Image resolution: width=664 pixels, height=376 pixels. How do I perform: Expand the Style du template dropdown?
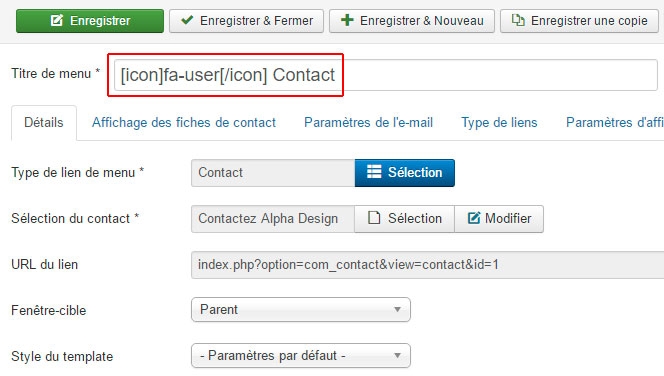tap(301, 355)
